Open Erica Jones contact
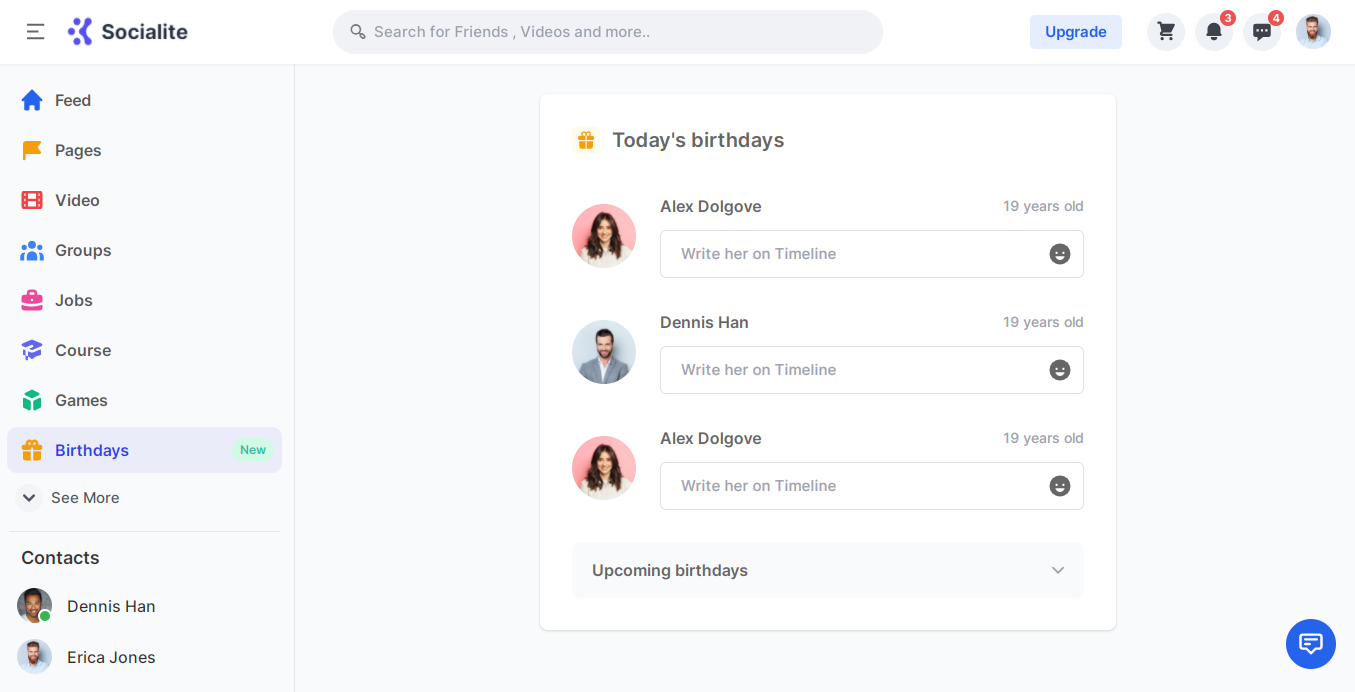This screenshot has width=1355, height=692. point(110,657)
